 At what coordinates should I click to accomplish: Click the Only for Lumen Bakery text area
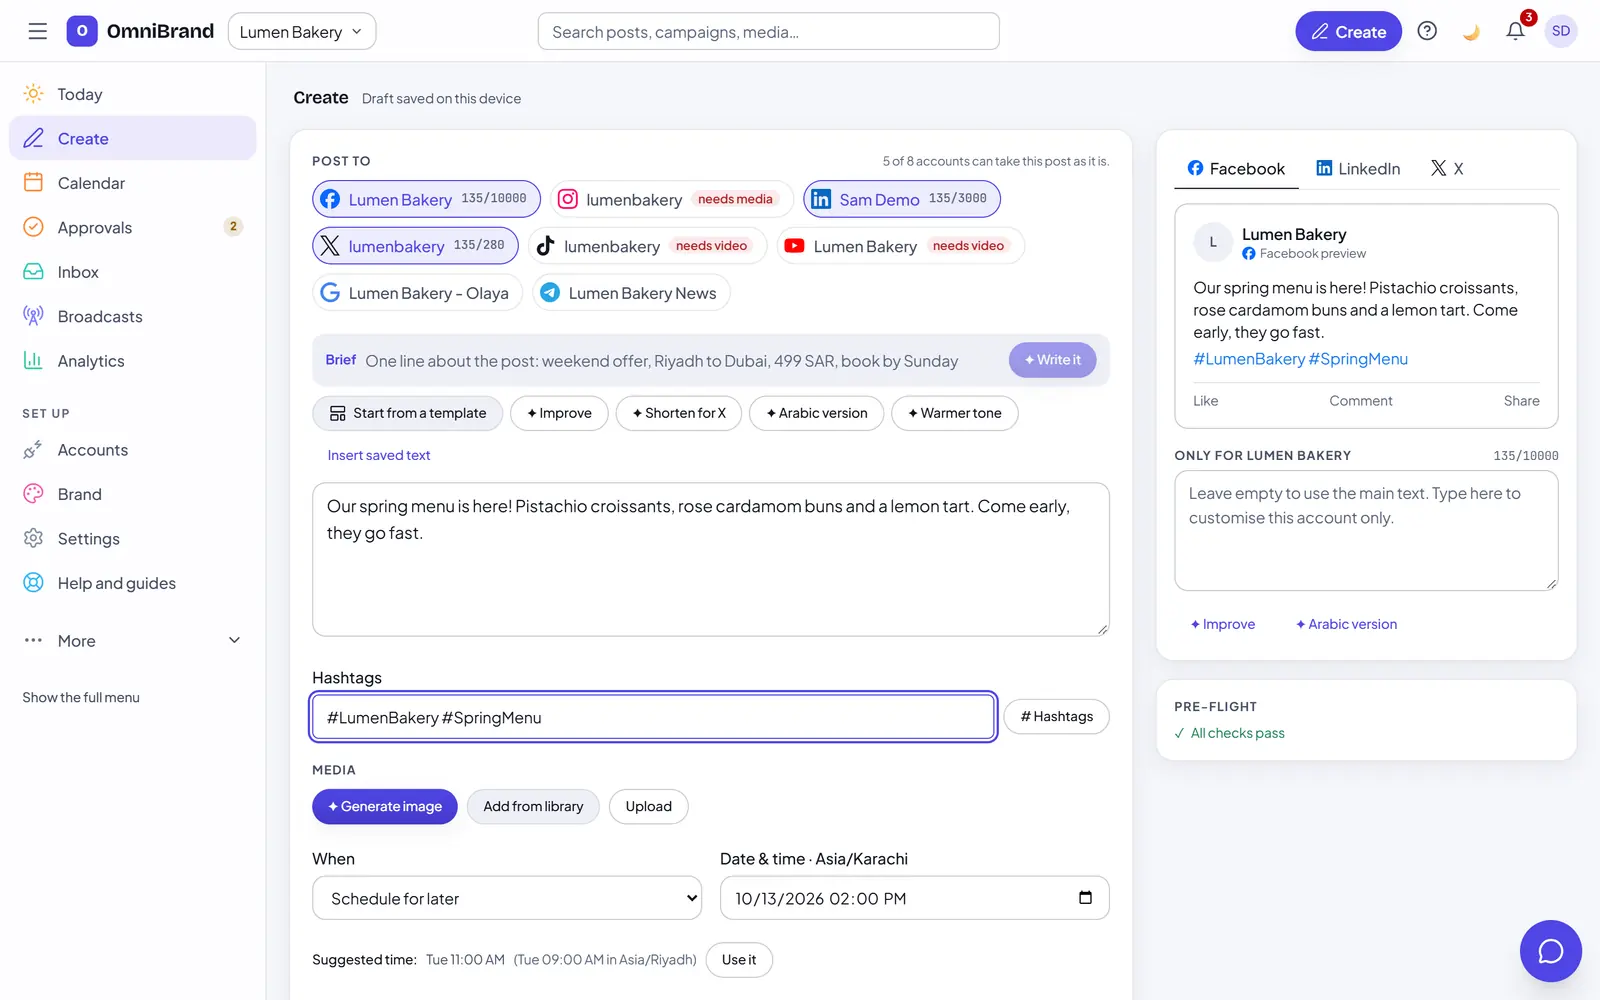1366,531
